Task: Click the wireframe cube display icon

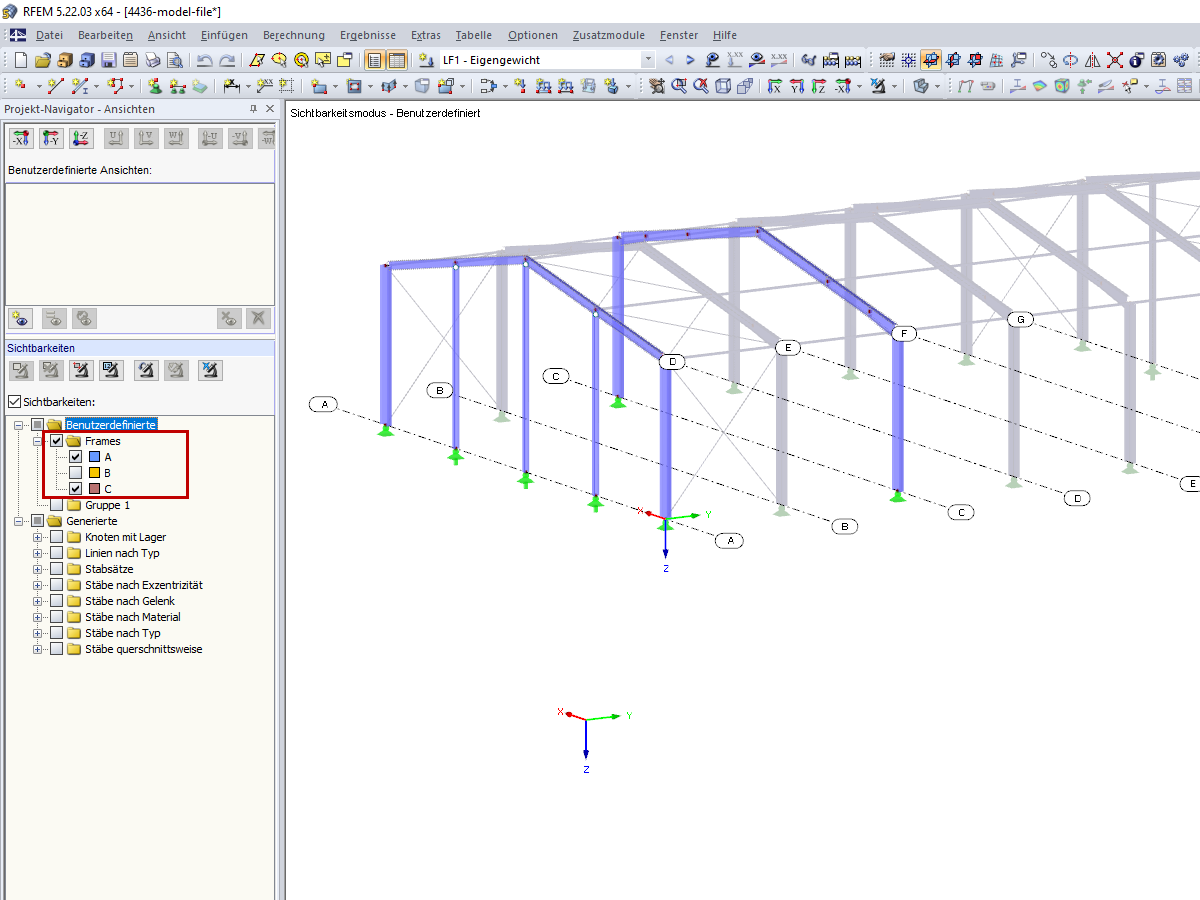Action: (x=723, y=86)
